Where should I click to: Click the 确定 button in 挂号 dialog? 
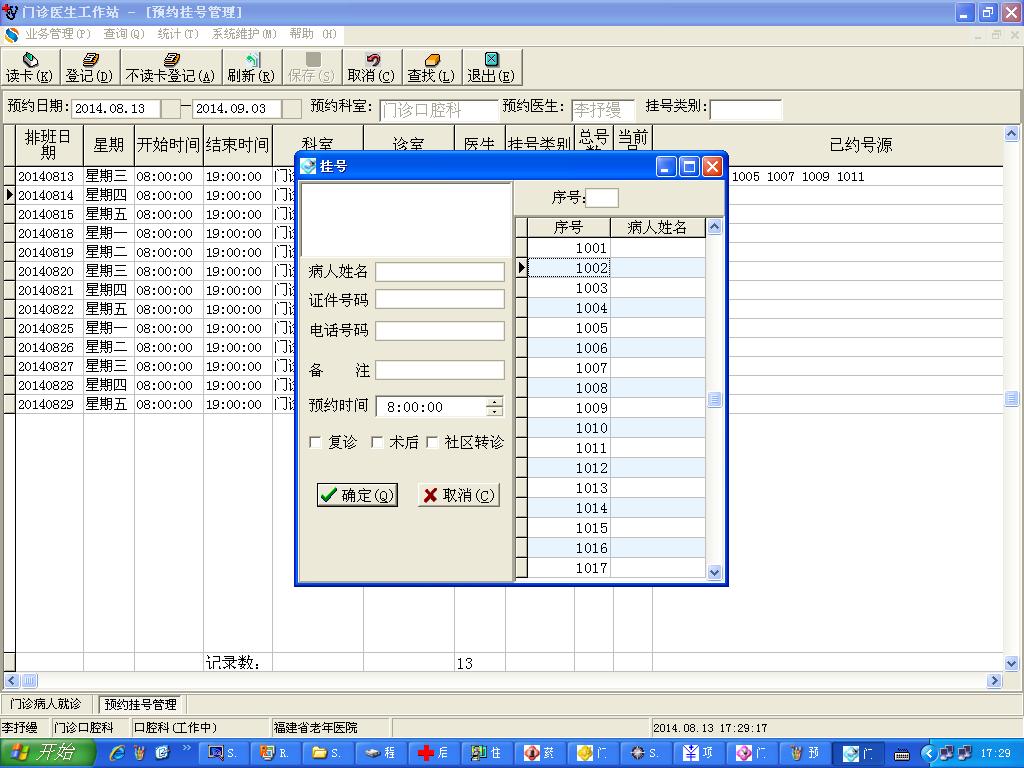[x=357, y=495]
